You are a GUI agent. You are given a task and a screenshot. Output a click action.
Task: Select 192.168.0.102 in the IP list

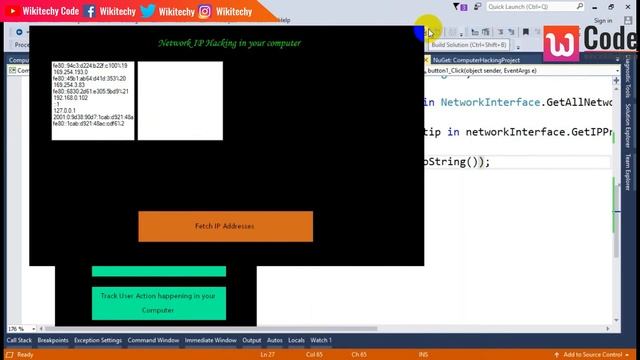tap(70, 98)
